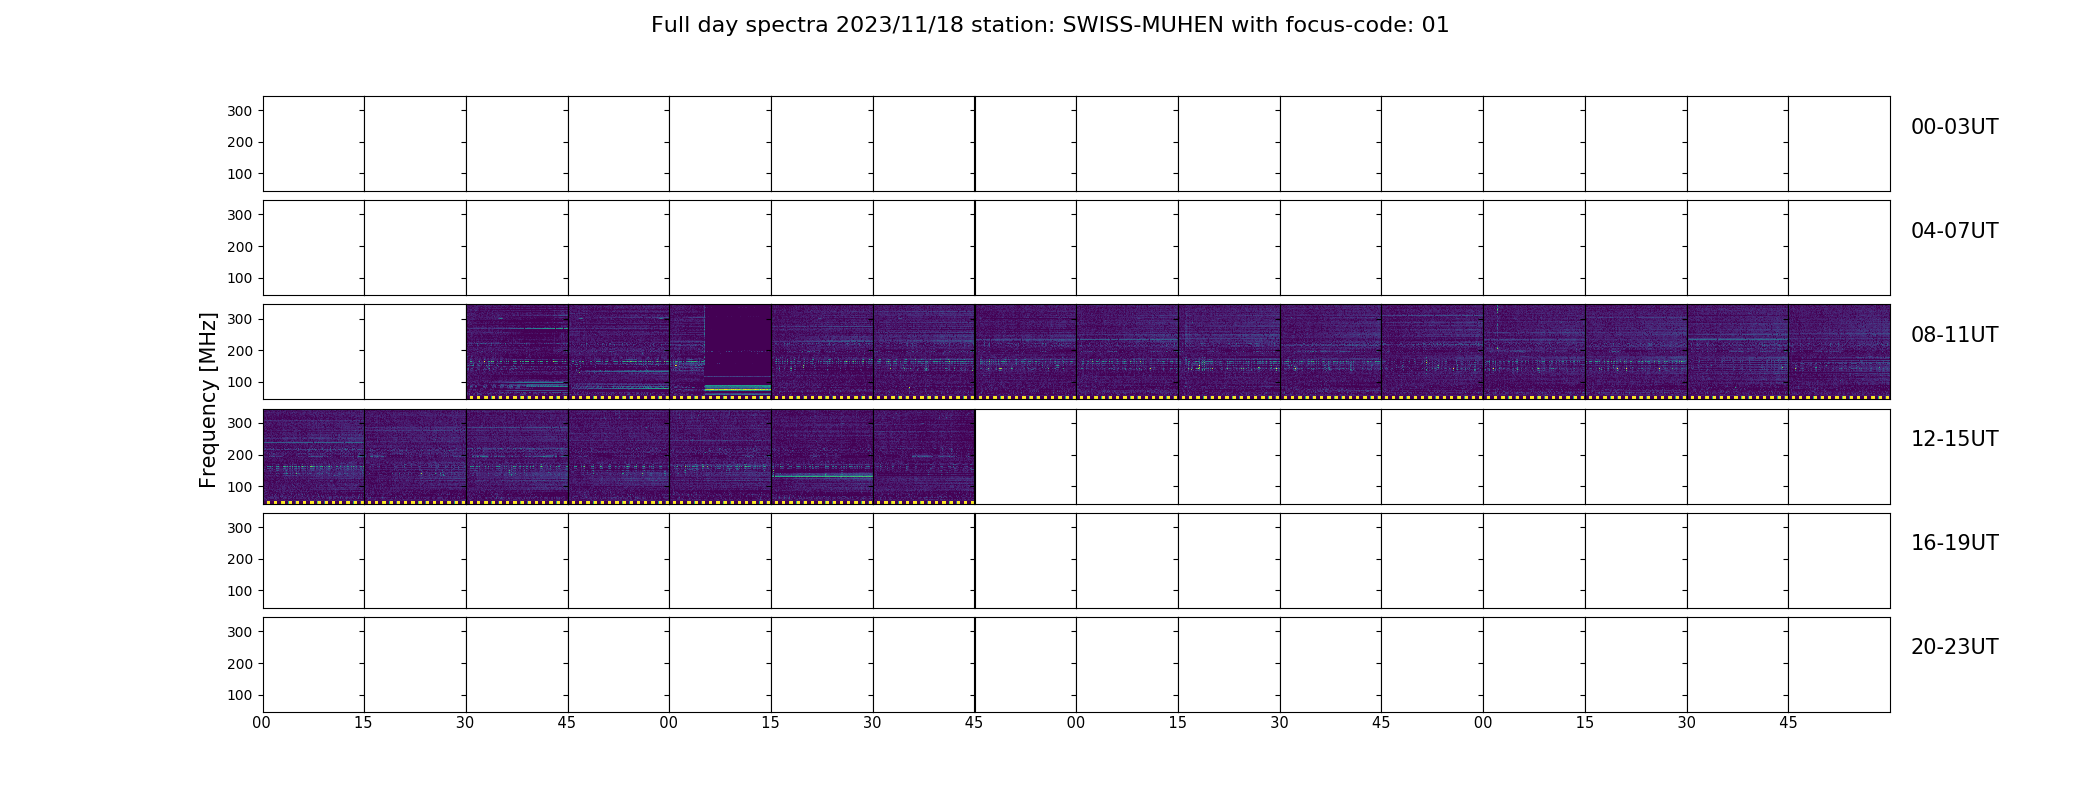Select the 08-11UT row label
The width and height of the screenshot is (2100, 800).
[1954, 335]
